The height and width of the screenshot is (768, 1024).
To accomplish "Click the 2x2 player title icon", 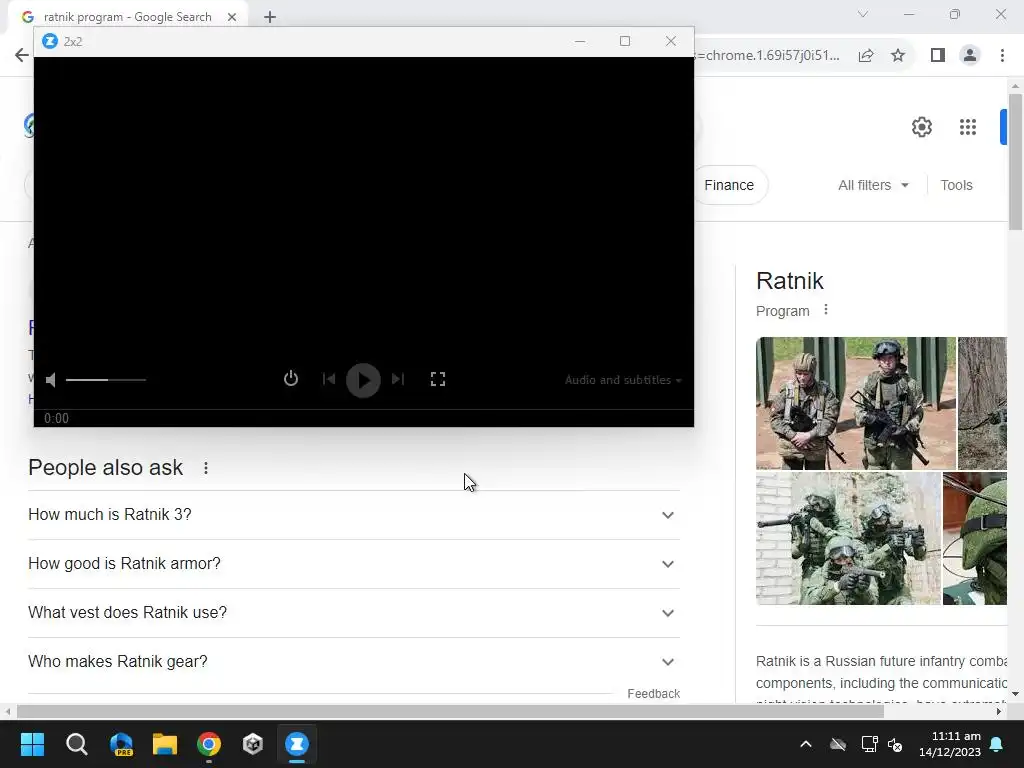I will tap(50, 41).
